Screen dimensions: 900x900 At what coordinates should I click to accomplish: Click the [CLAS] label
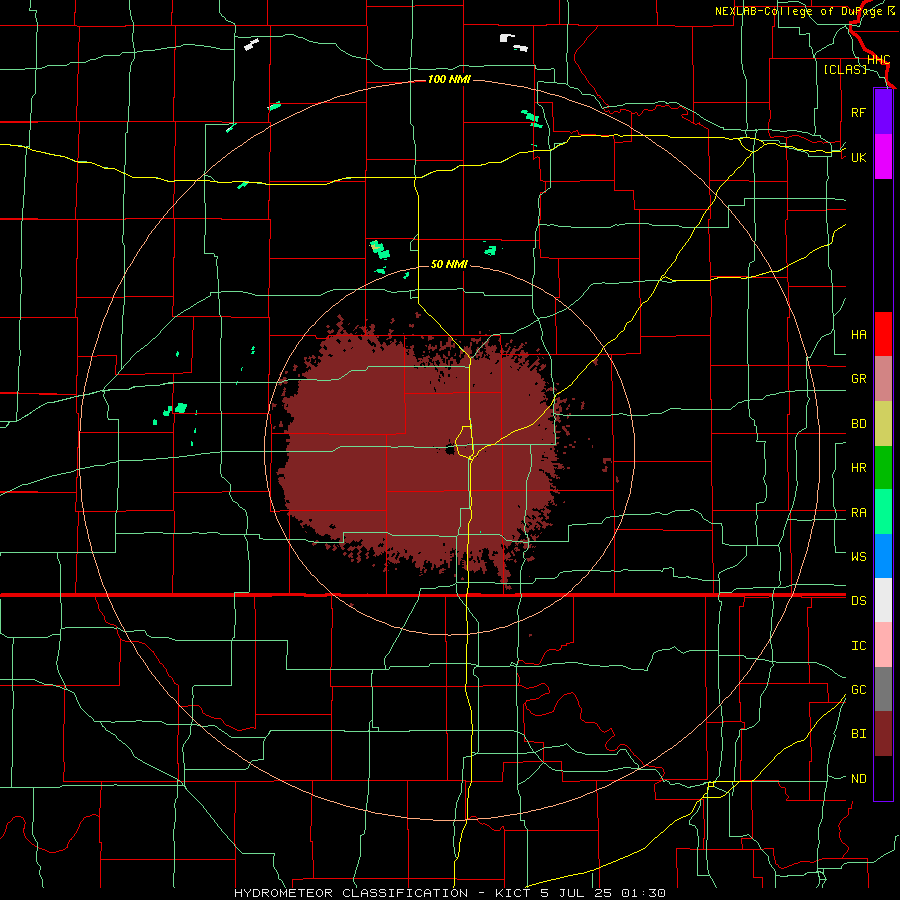pyautogui.click(x=844, y=69)
